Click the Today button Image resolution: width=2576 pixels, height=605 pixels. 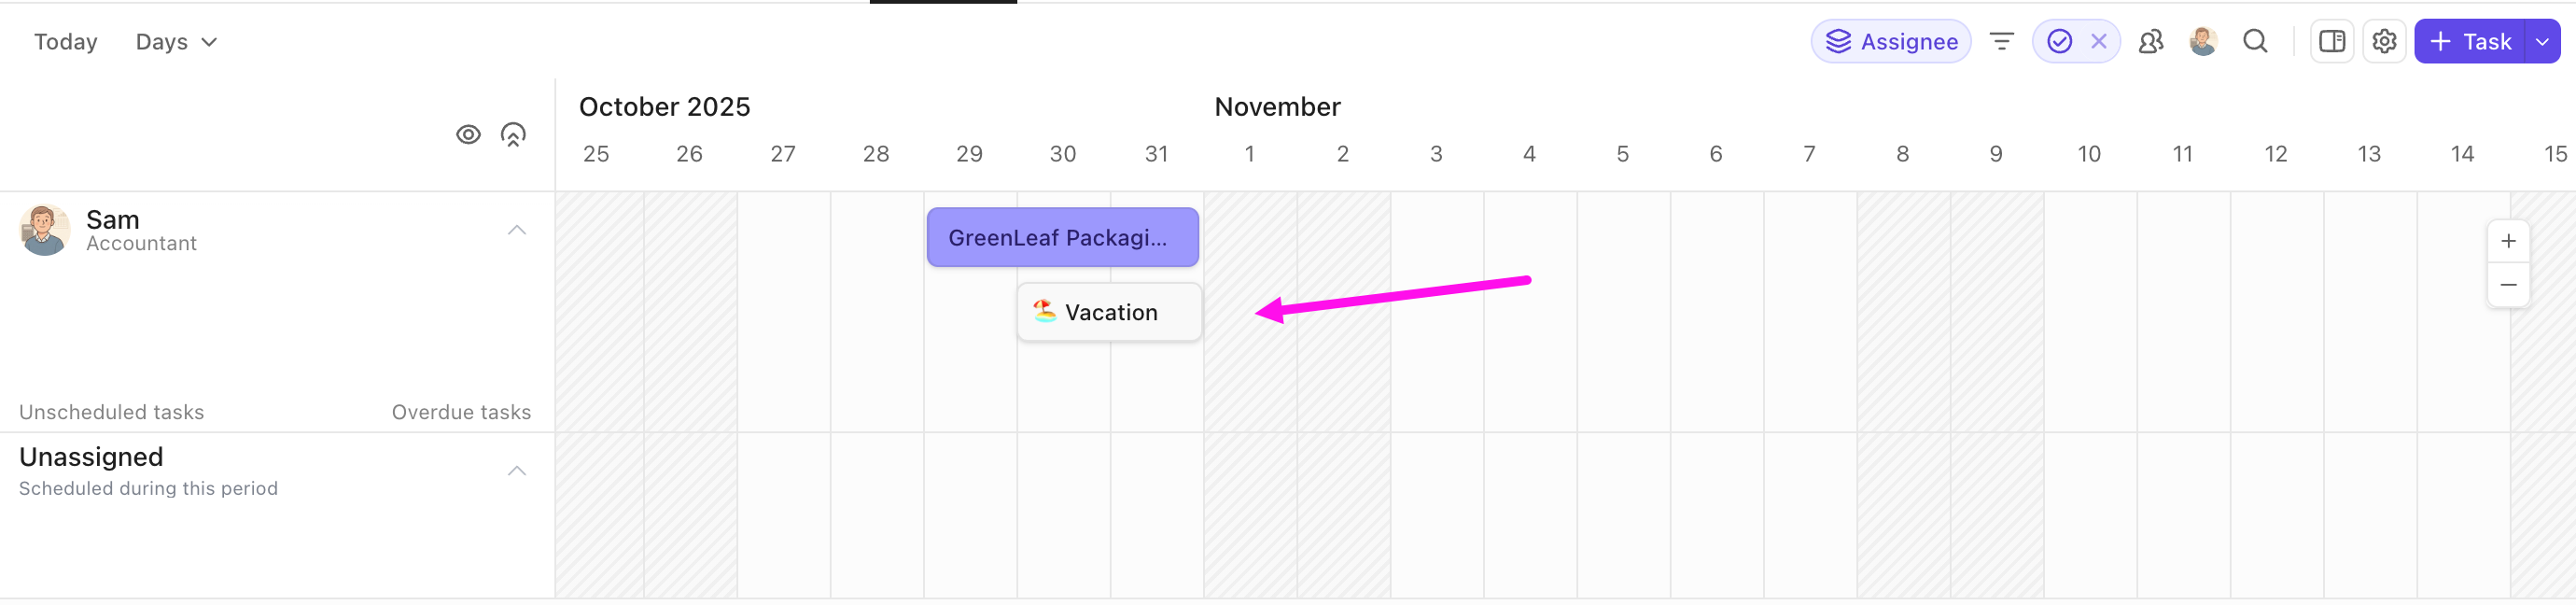(x=66, y=42)
